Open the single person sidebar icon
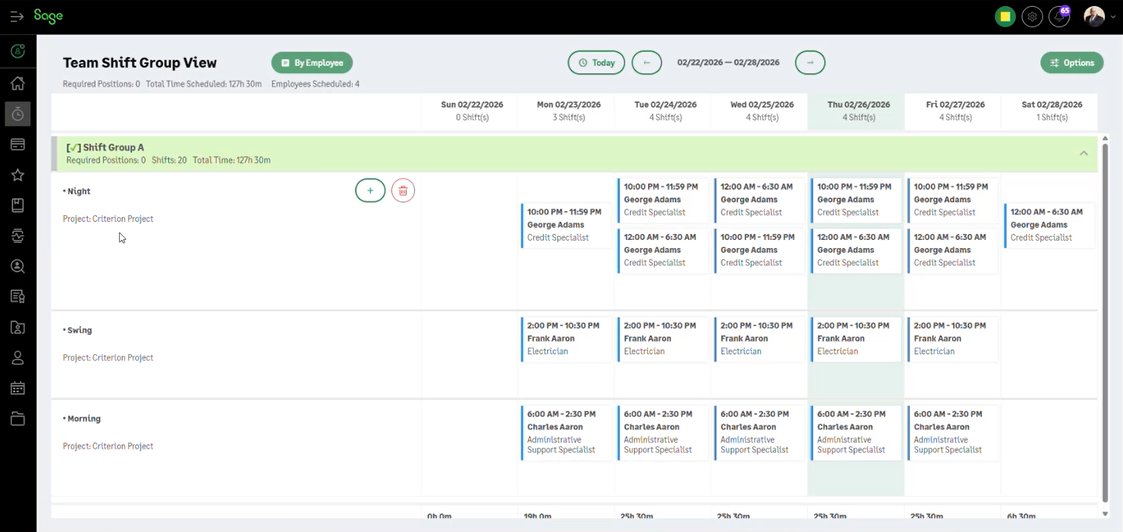The image size is (1123, 532). pos(18,357)
